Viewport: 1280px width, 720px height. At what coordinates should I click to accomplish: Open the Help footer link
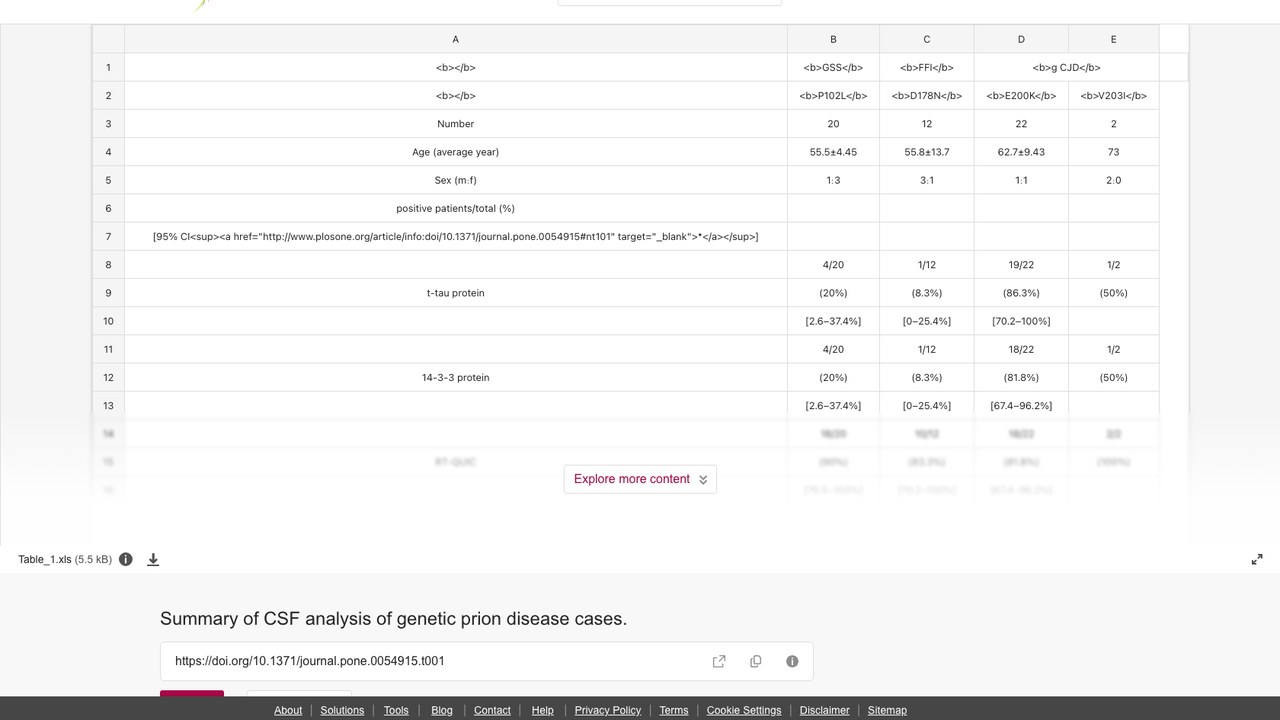tap(543, 710)
